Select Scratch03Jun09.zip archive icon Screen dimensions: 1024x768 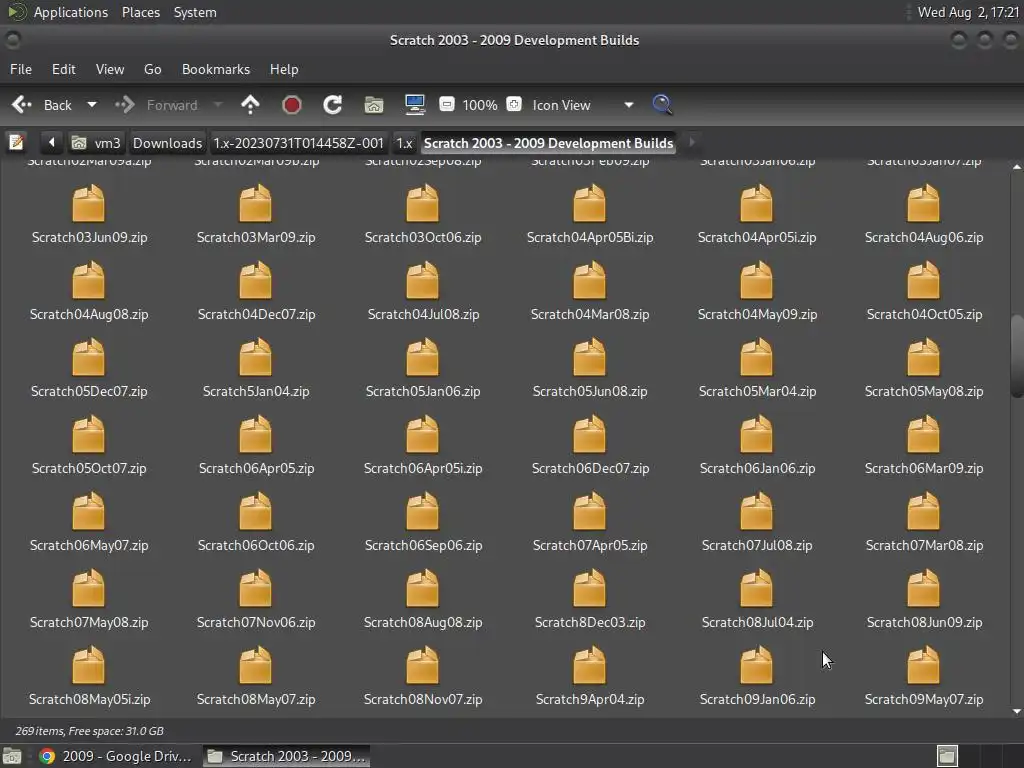pyautogui.click(x=88, y=204)
